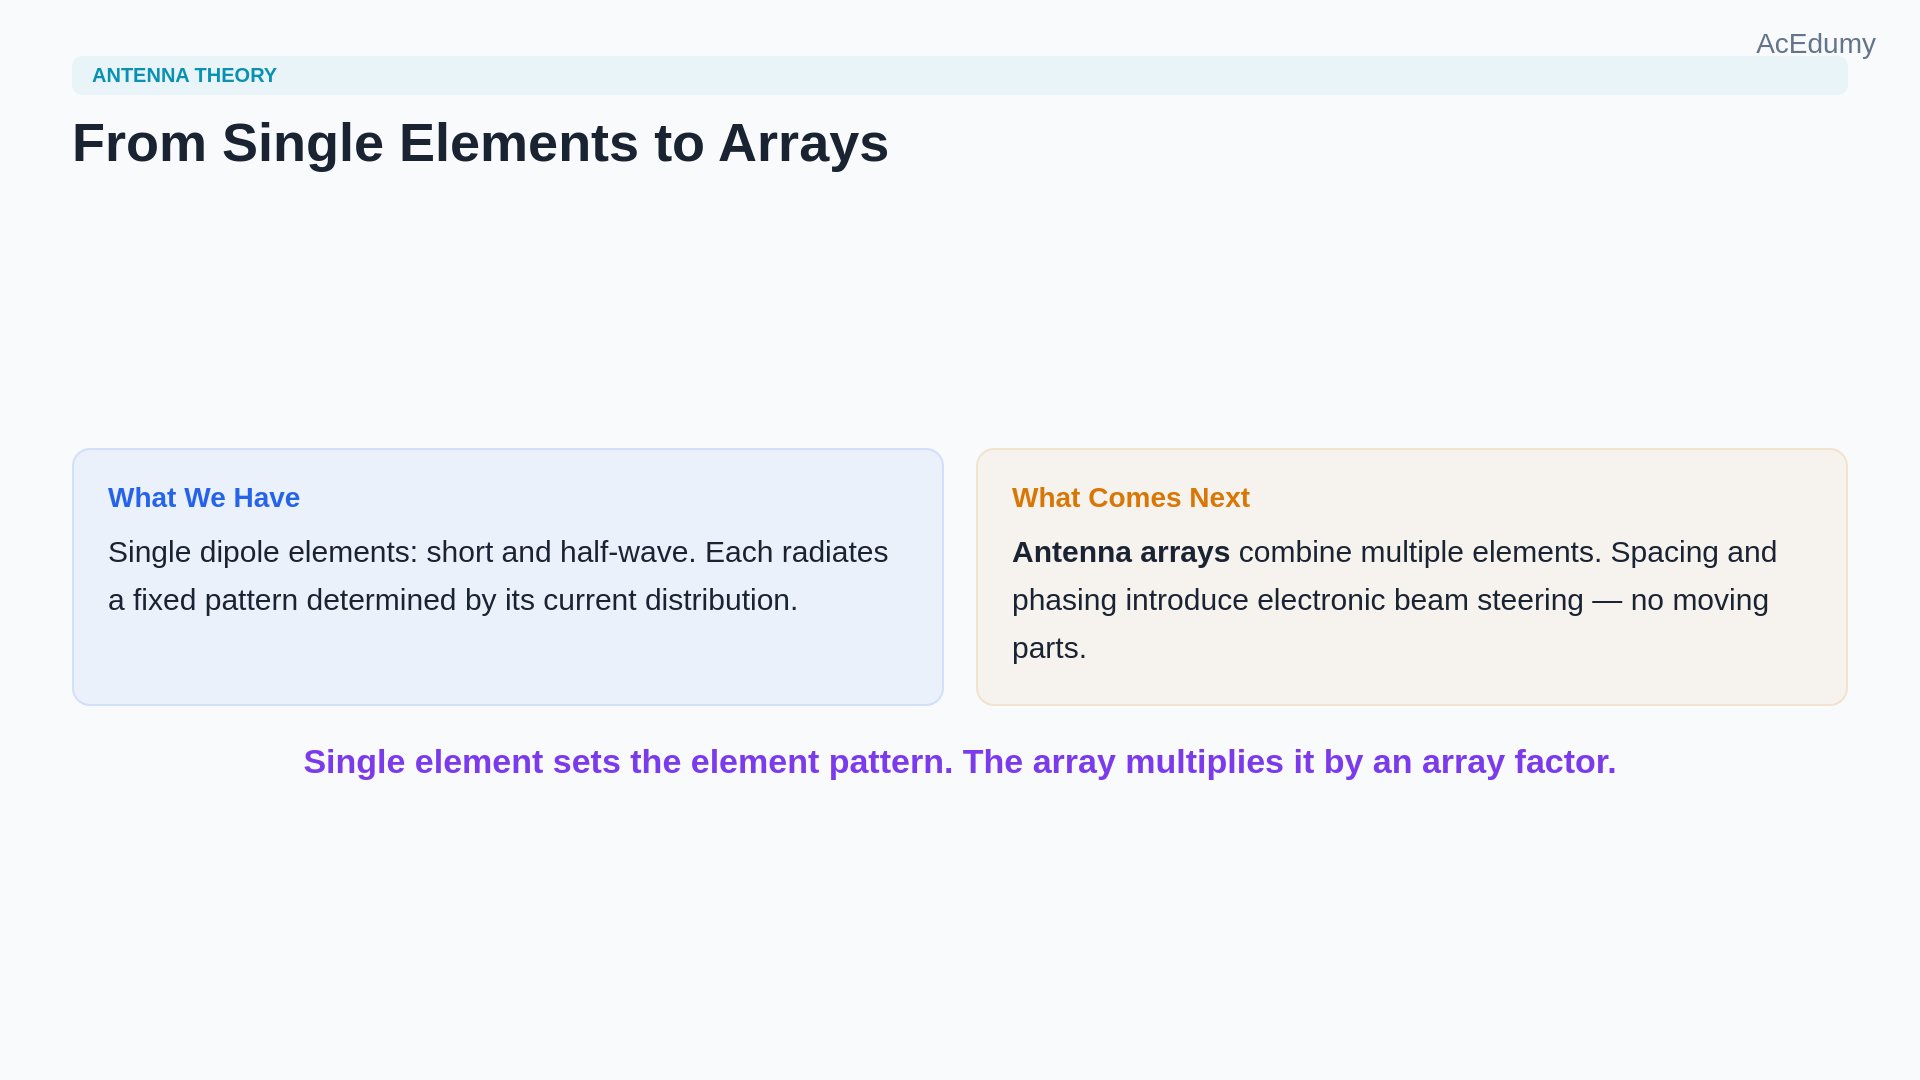Click the words array factor in purple text
The height and width of the screenshot is (1080, 1920).
pos(1519,762)
